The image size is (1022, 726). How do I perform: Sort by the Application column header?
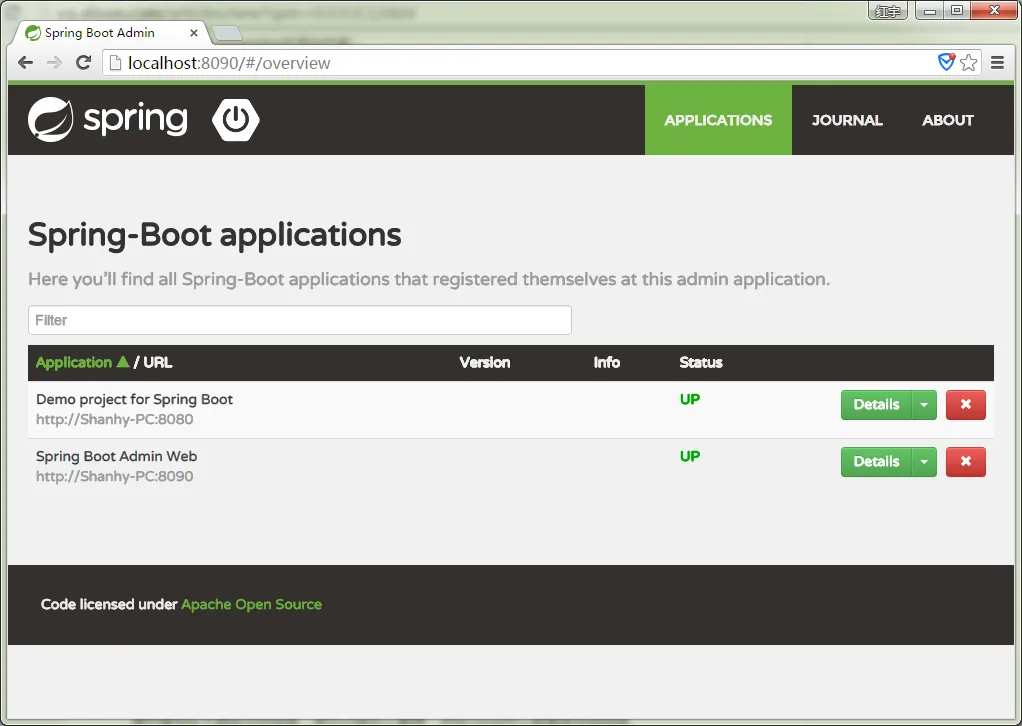[x=74, y=362]
